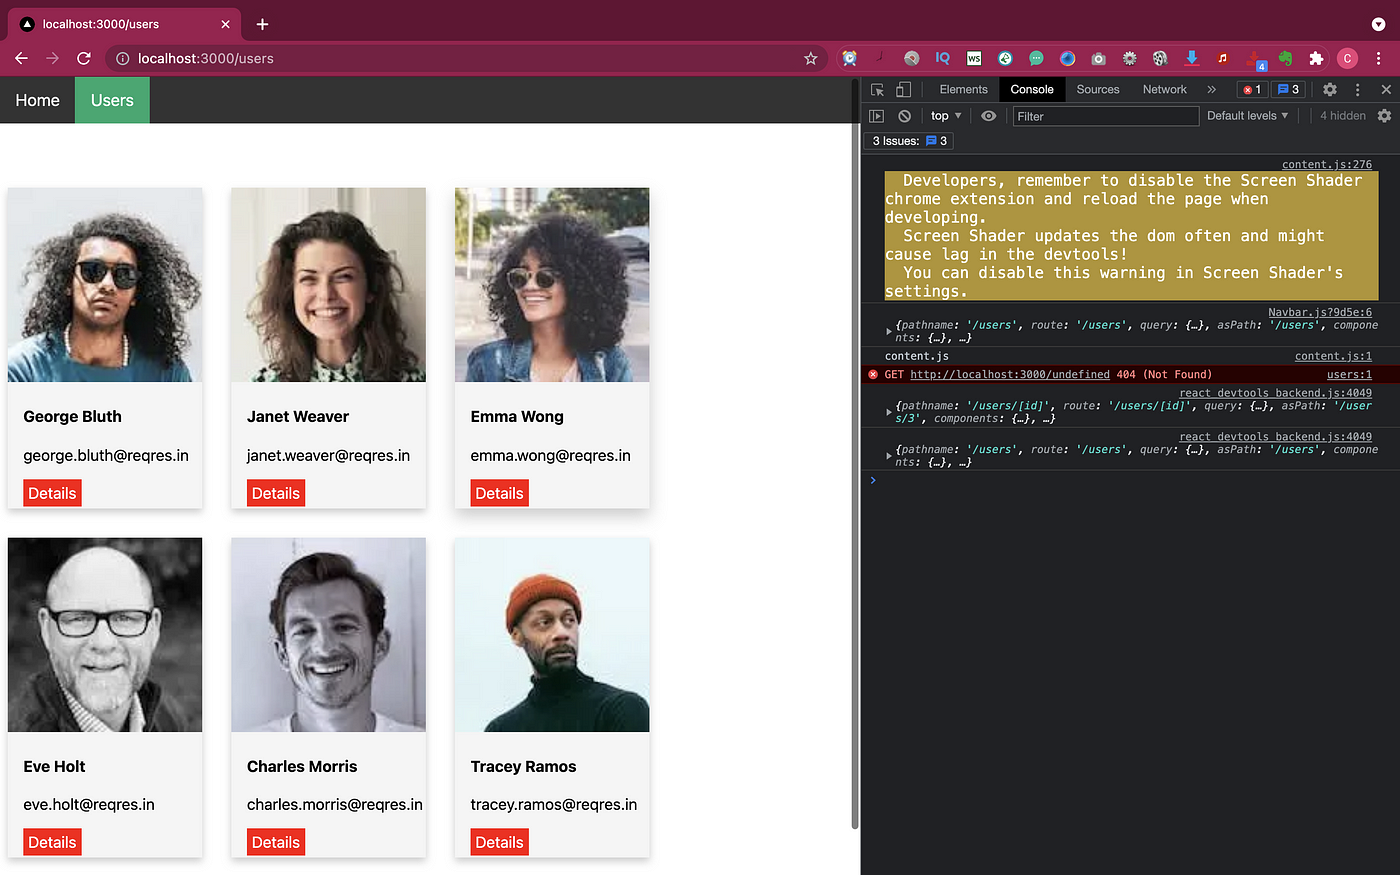Activate the DevTools inspect element tool

coord(877,89)
